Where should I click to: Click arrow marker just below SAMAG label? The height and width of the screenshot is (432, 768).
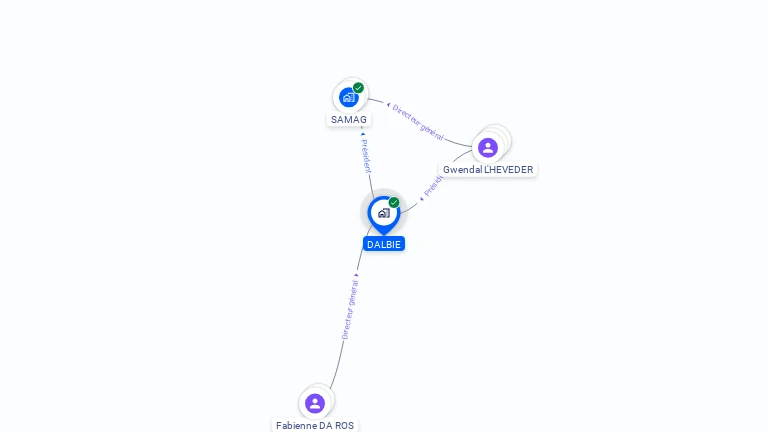(363, 134)
